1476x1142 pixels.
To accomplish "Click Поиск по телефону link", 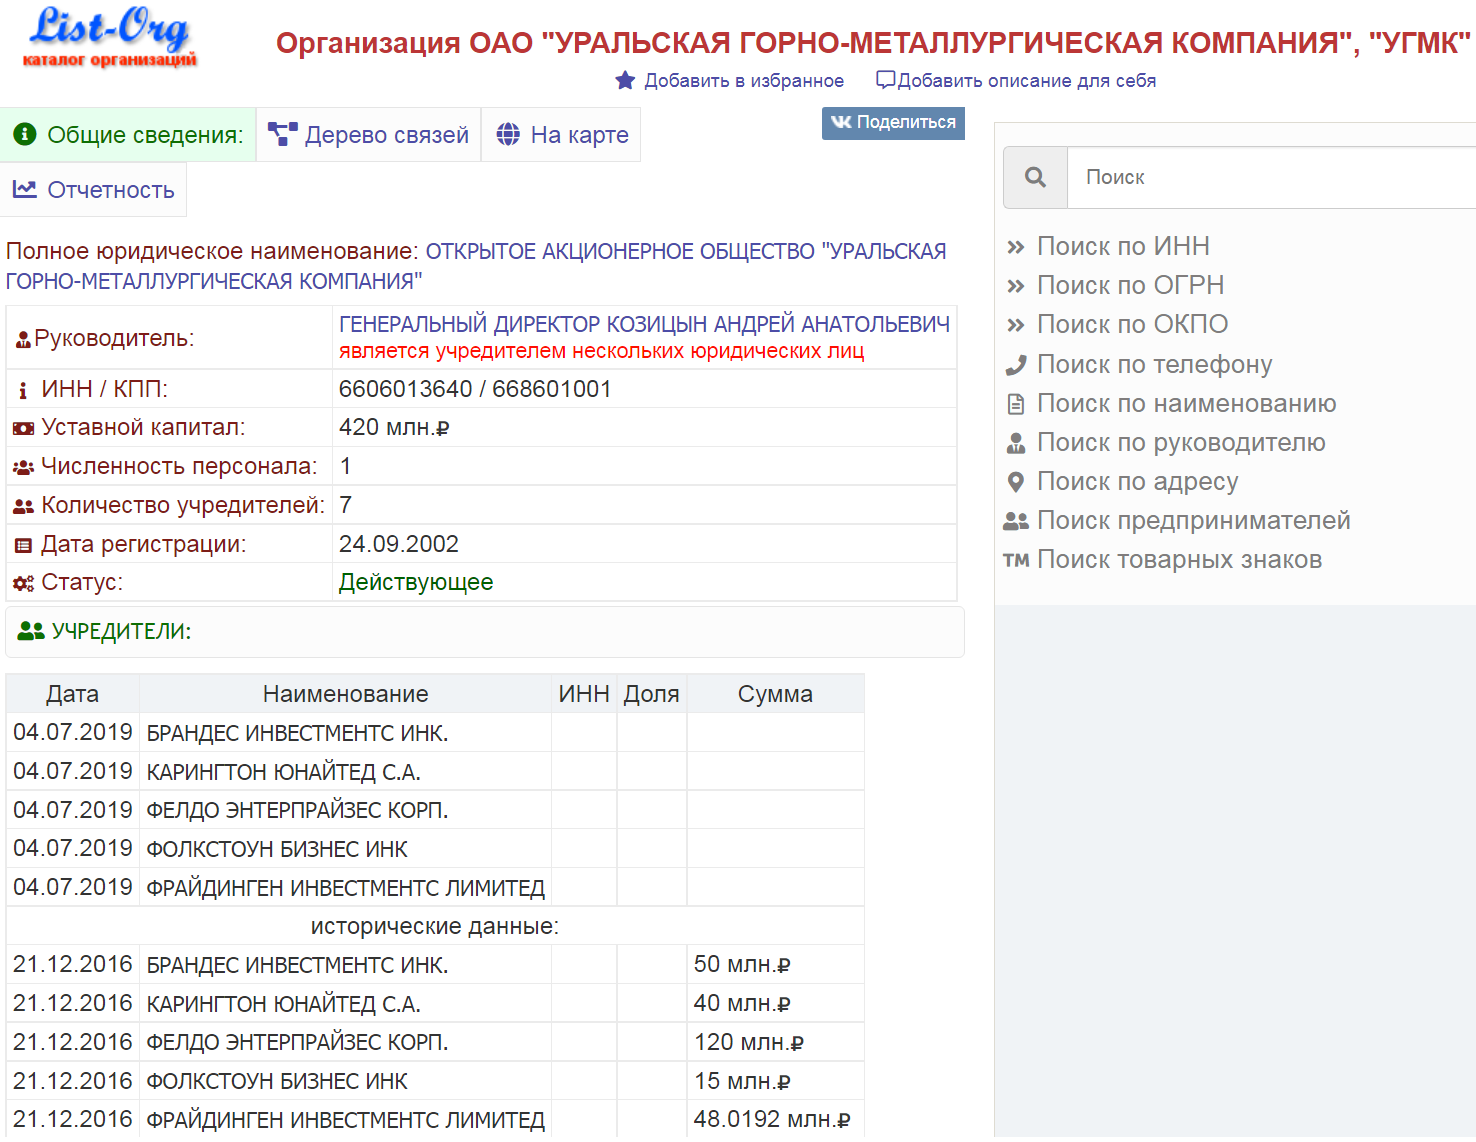I will 1155,364.
